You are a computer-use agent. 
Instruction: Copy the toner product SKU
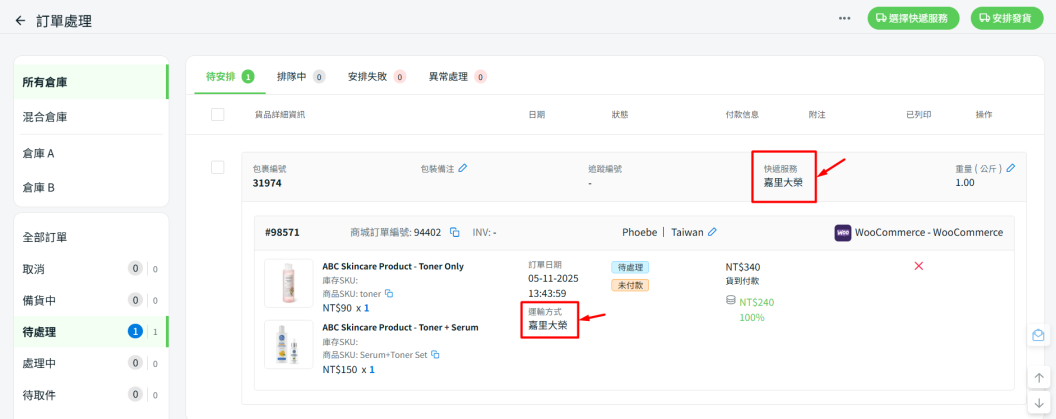click(x=389, y=294)
